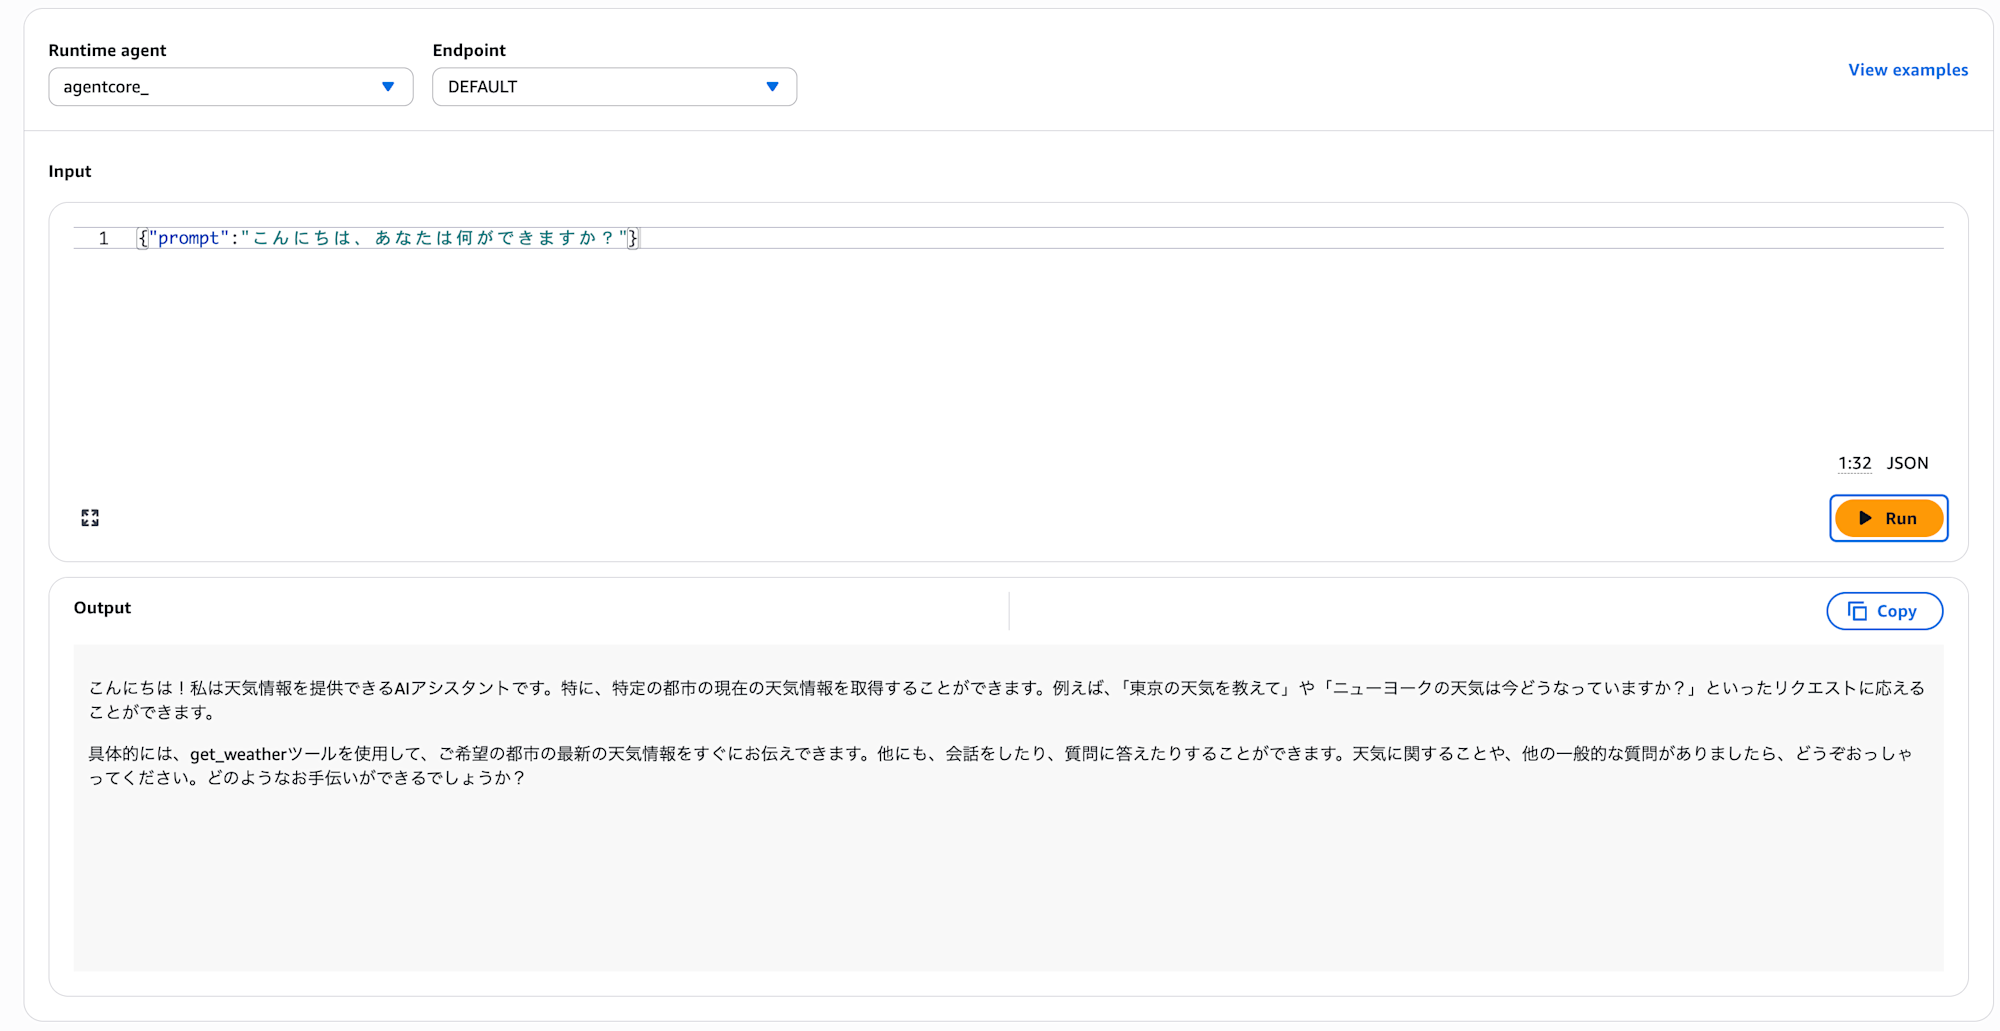Open the Runtime agent dropdown
Viewport: 2000px width, 1031px height.
pyautogui.click(x=231, y=87)
